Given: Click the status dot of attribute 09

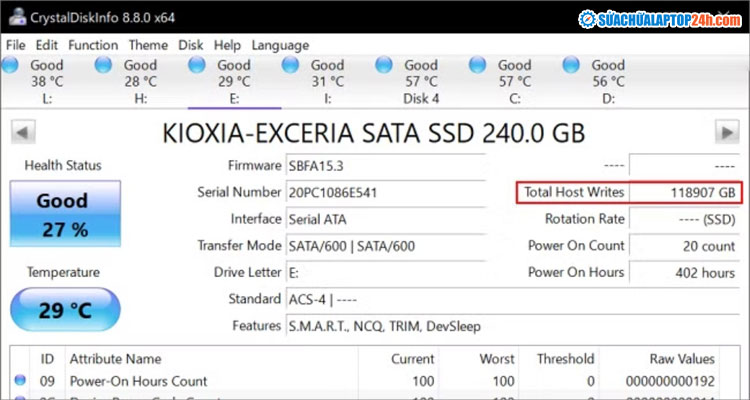Looking at the screenshot, I should point(20,380).
